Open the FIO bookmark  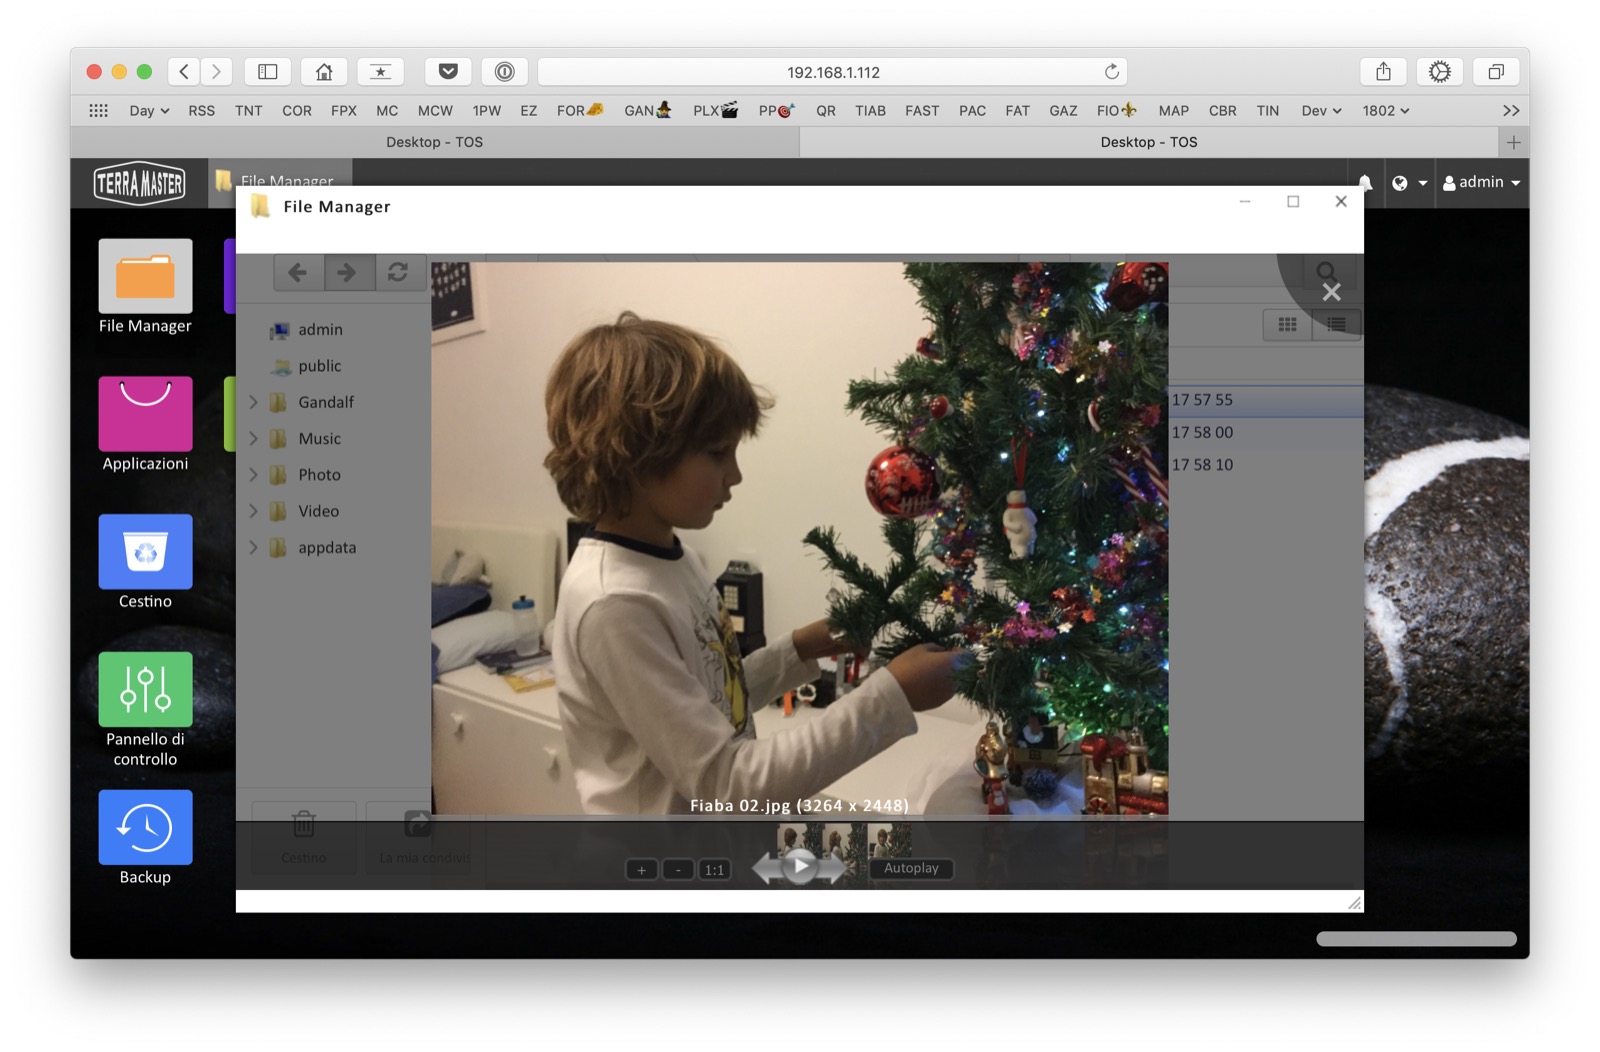click(1116, 111)
